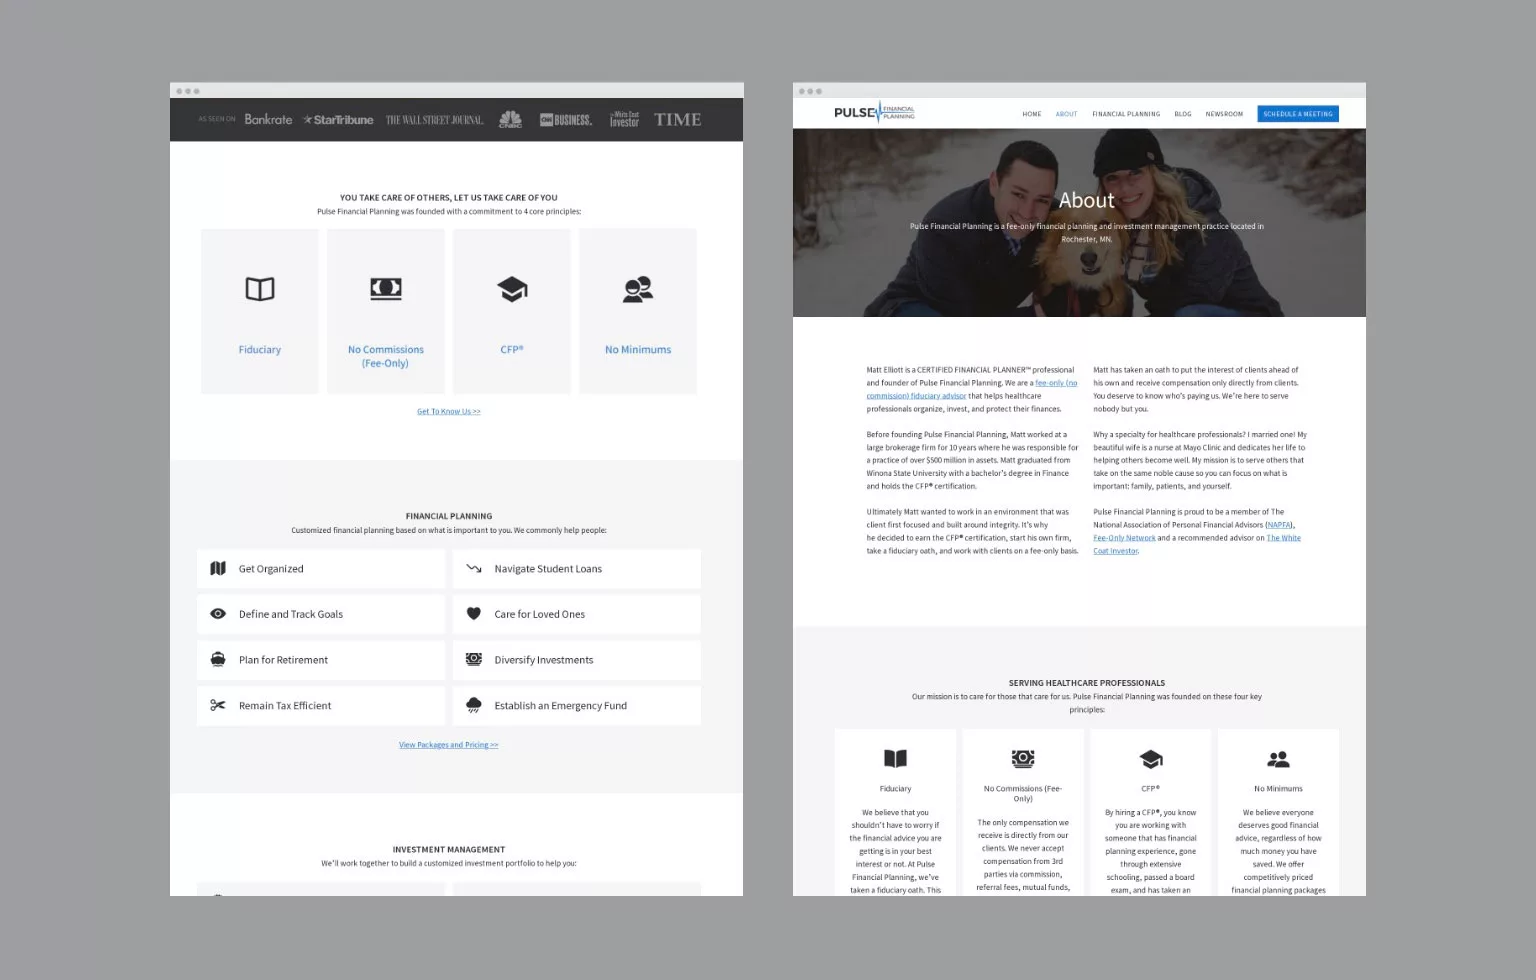Follow the View Packages and Pricing link

(x=449, y=745)
